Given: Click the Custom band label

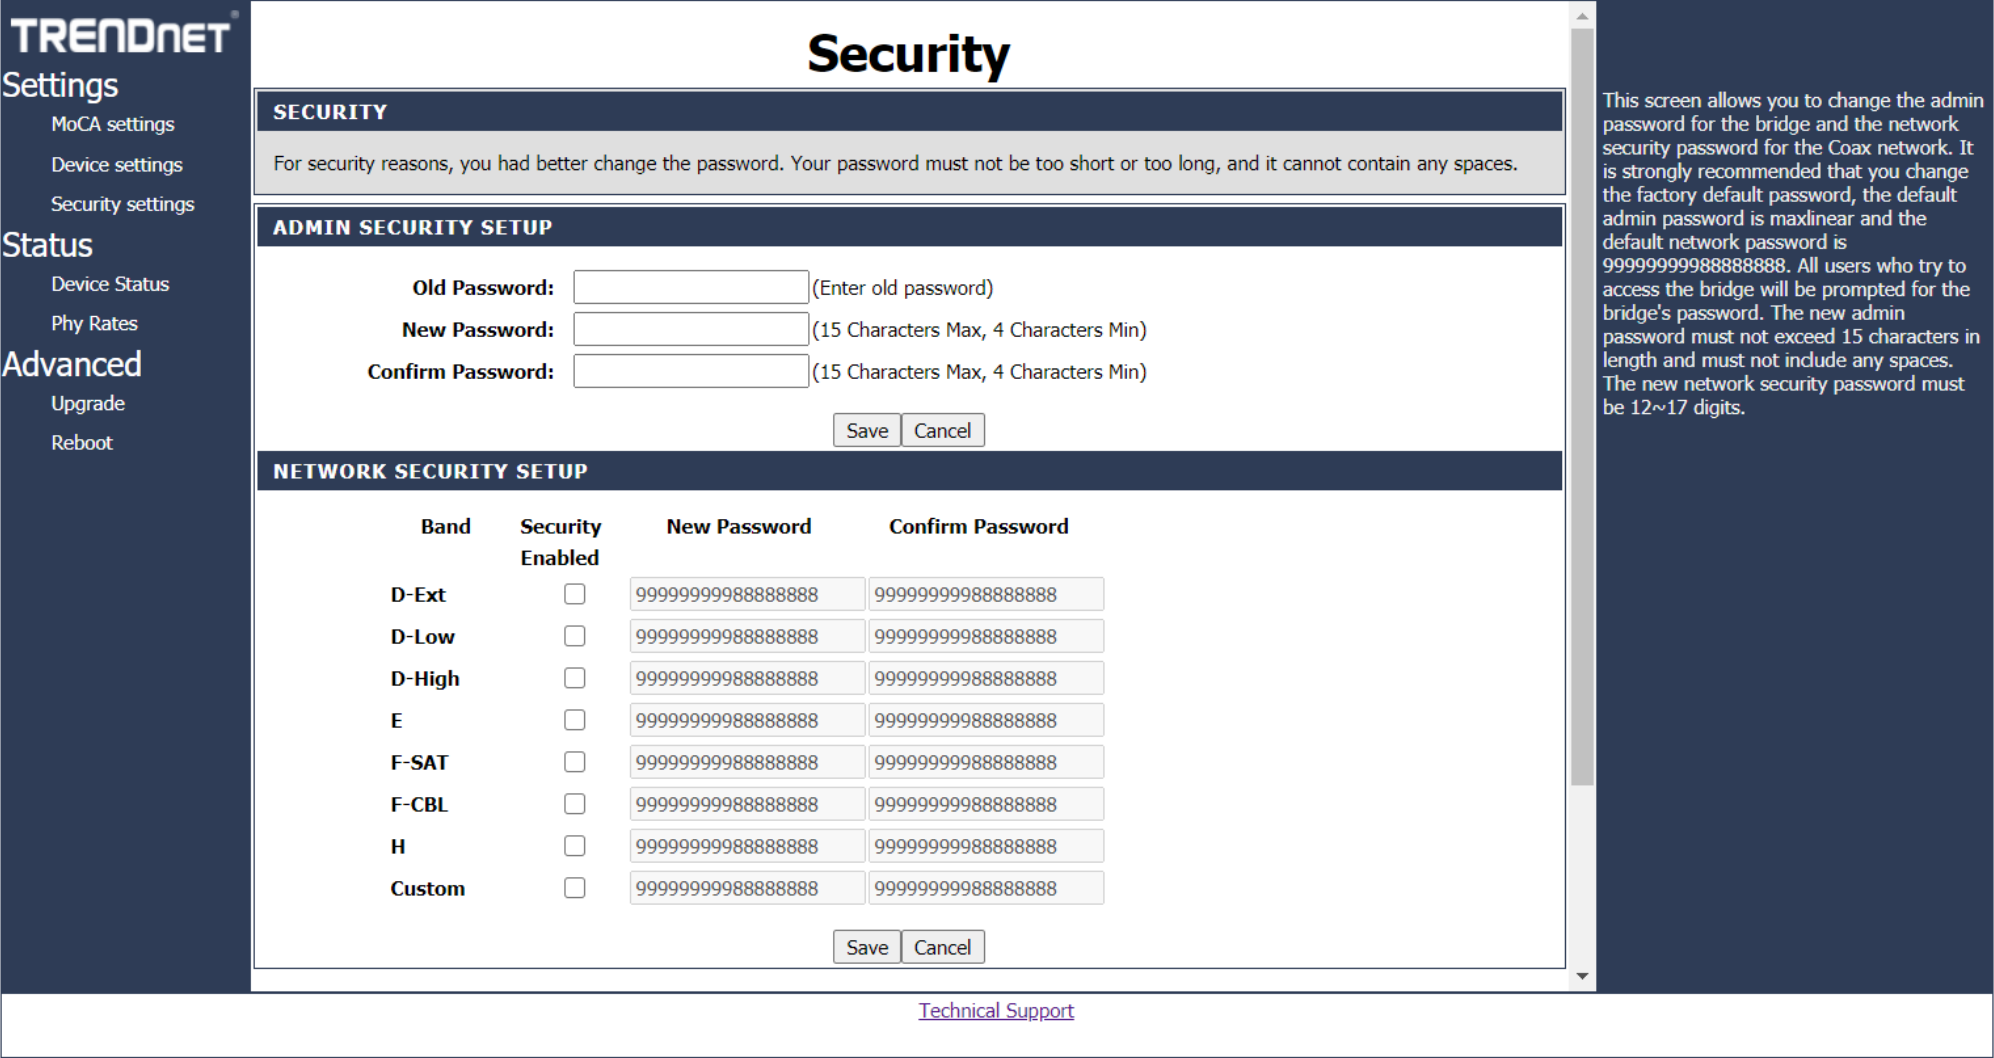Looking at the screenshot, I should [428, 888].
